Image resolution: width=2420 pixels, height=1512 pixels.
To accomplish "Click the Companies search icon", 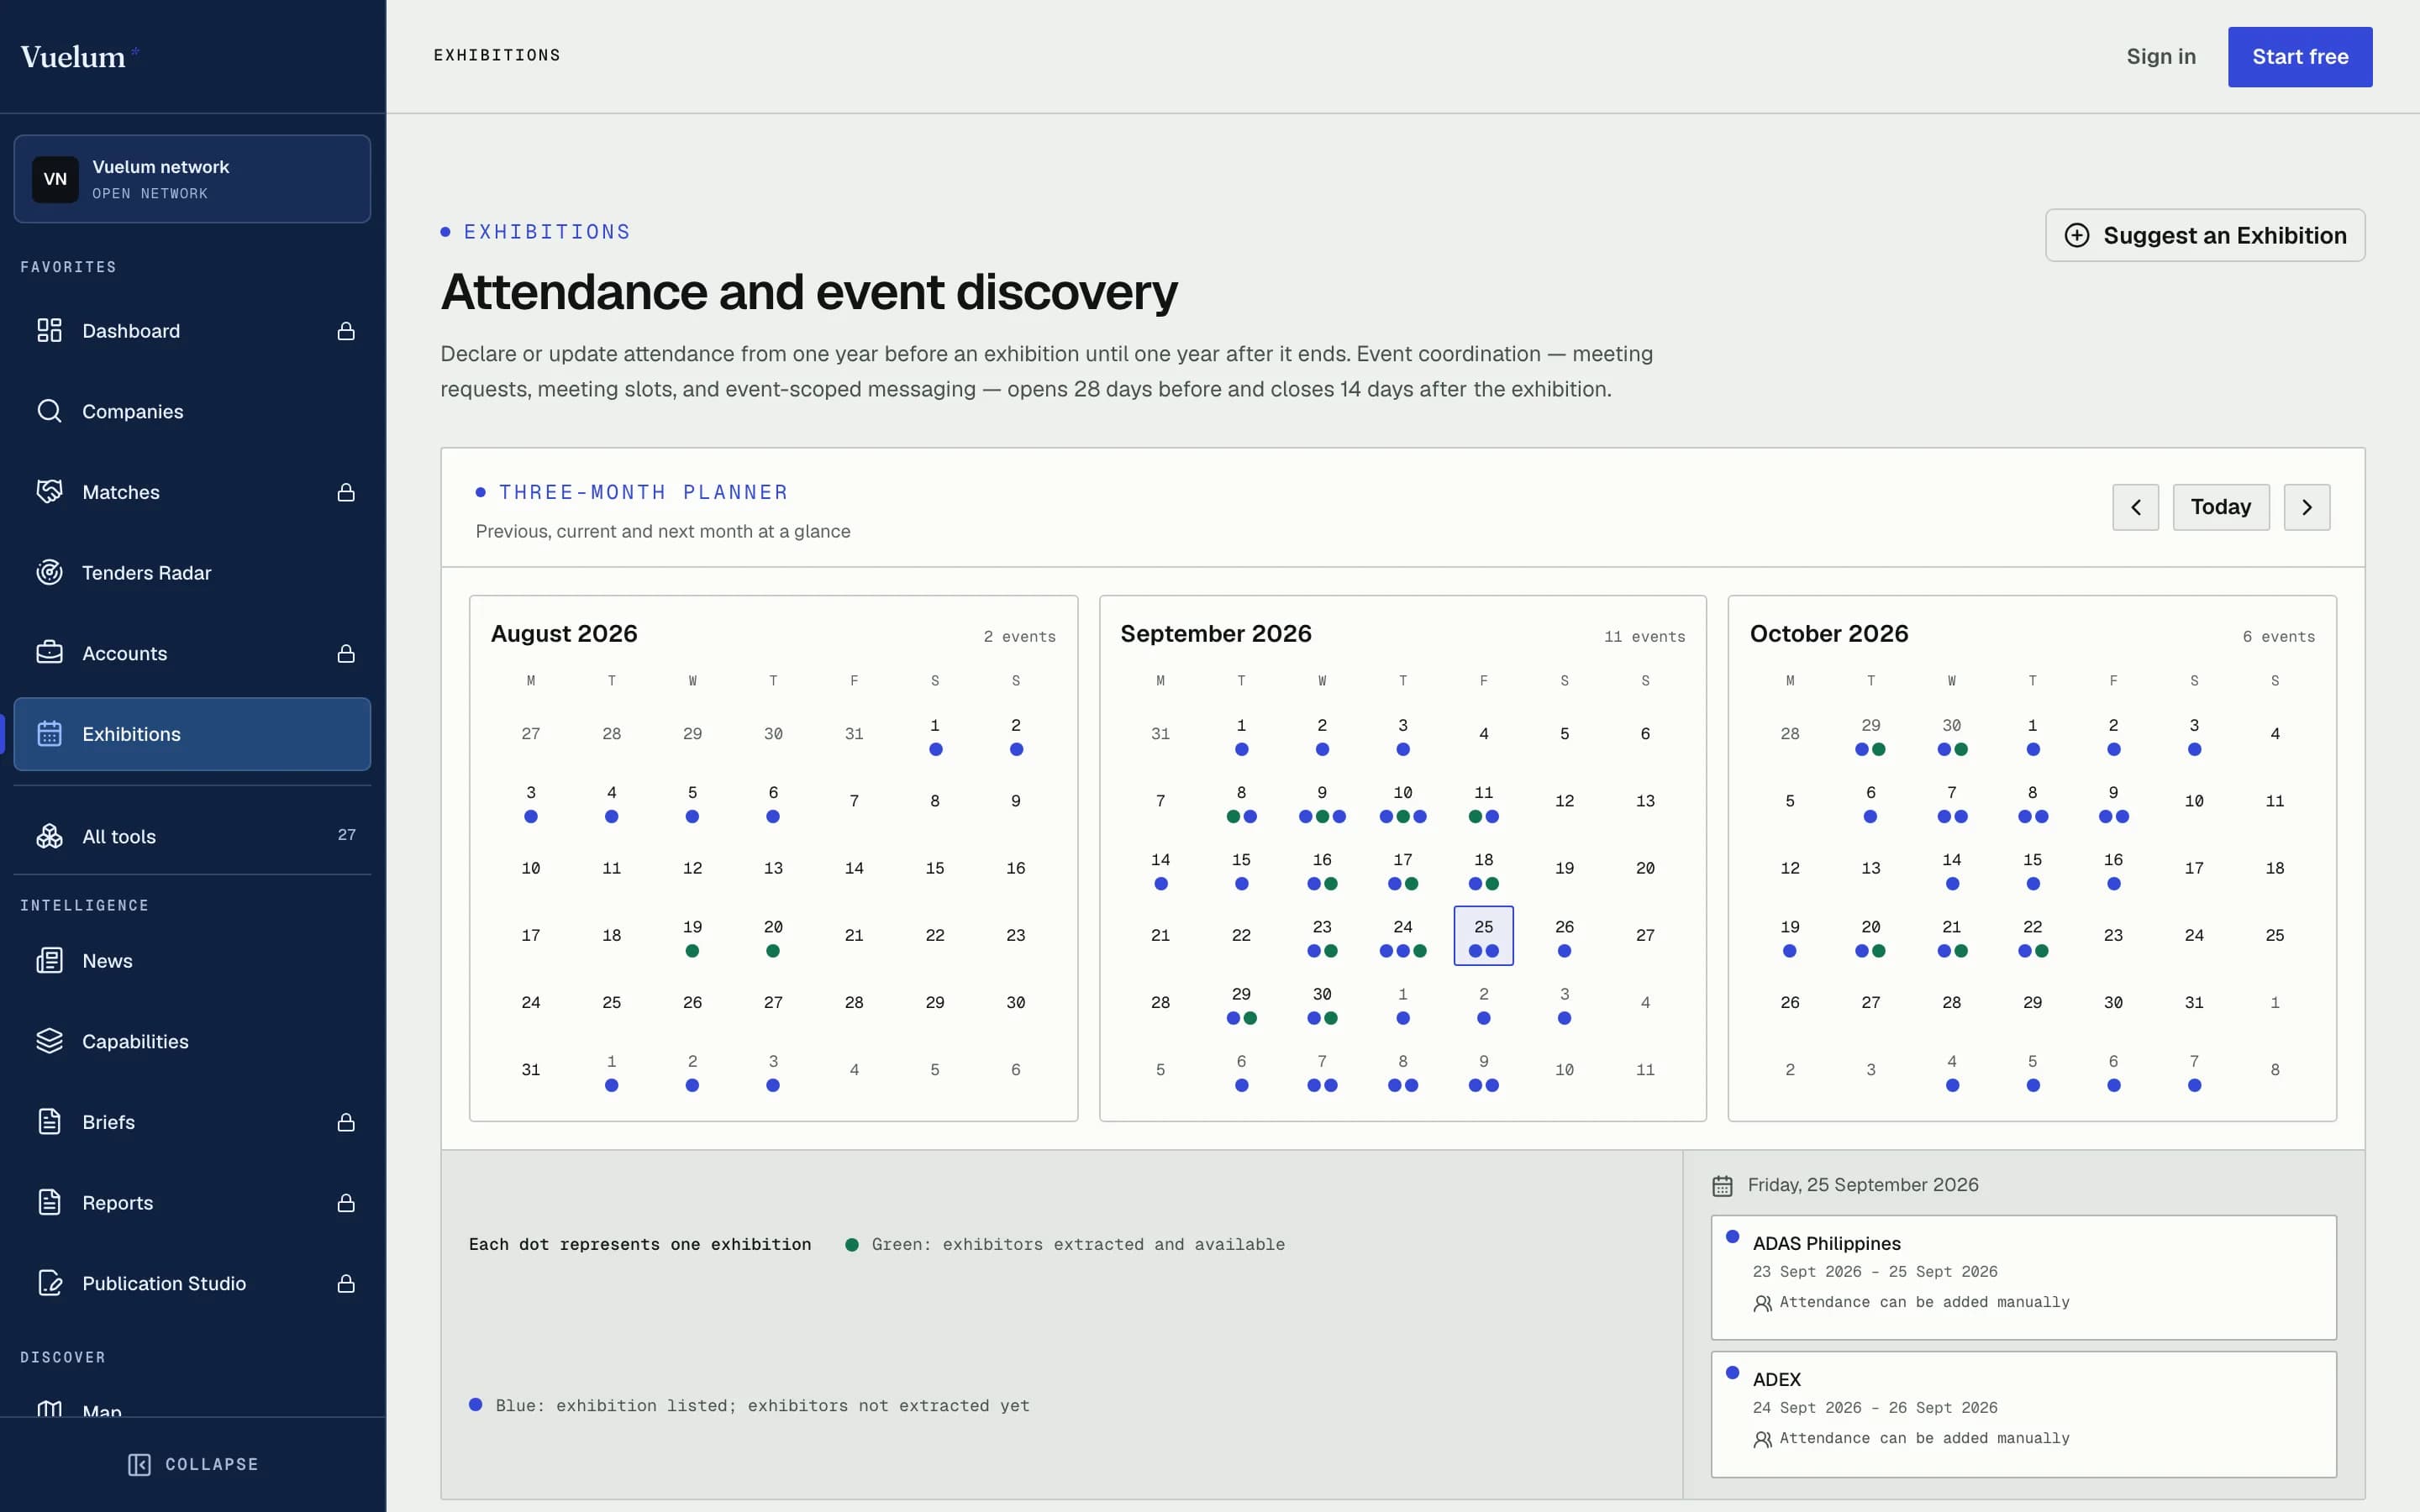I will point(49,411).
